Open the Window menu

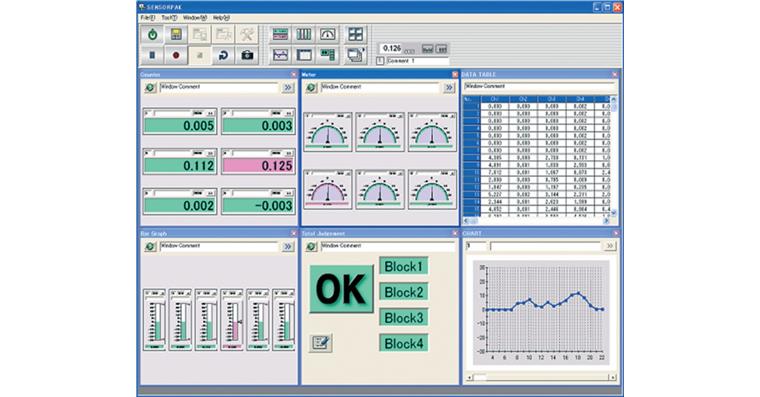click(x=194, y=17)
